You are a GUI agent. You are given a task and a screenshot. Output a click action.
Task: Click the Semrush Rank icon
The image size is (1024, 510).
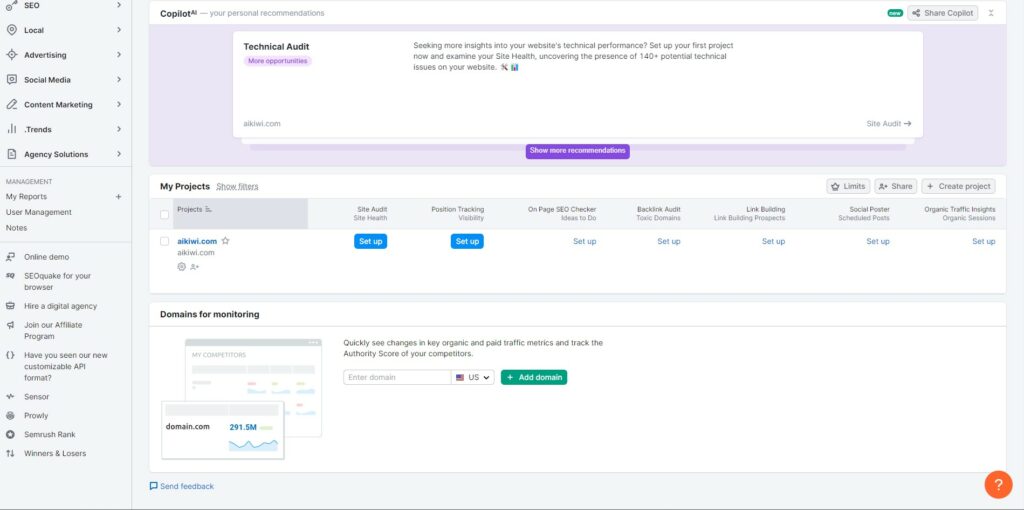coord(10,434)
